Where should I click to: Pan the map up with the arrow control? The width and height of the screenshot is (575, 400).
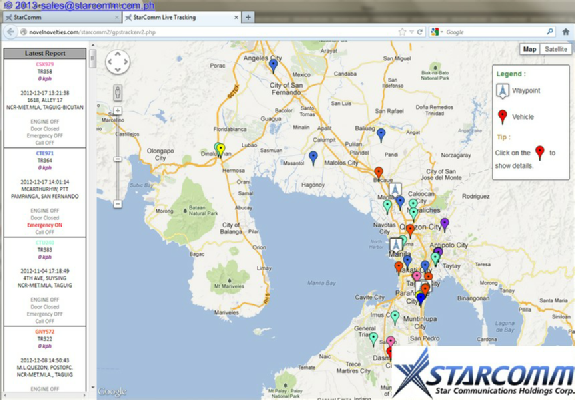pyautogui.click(x=117, y=55)
